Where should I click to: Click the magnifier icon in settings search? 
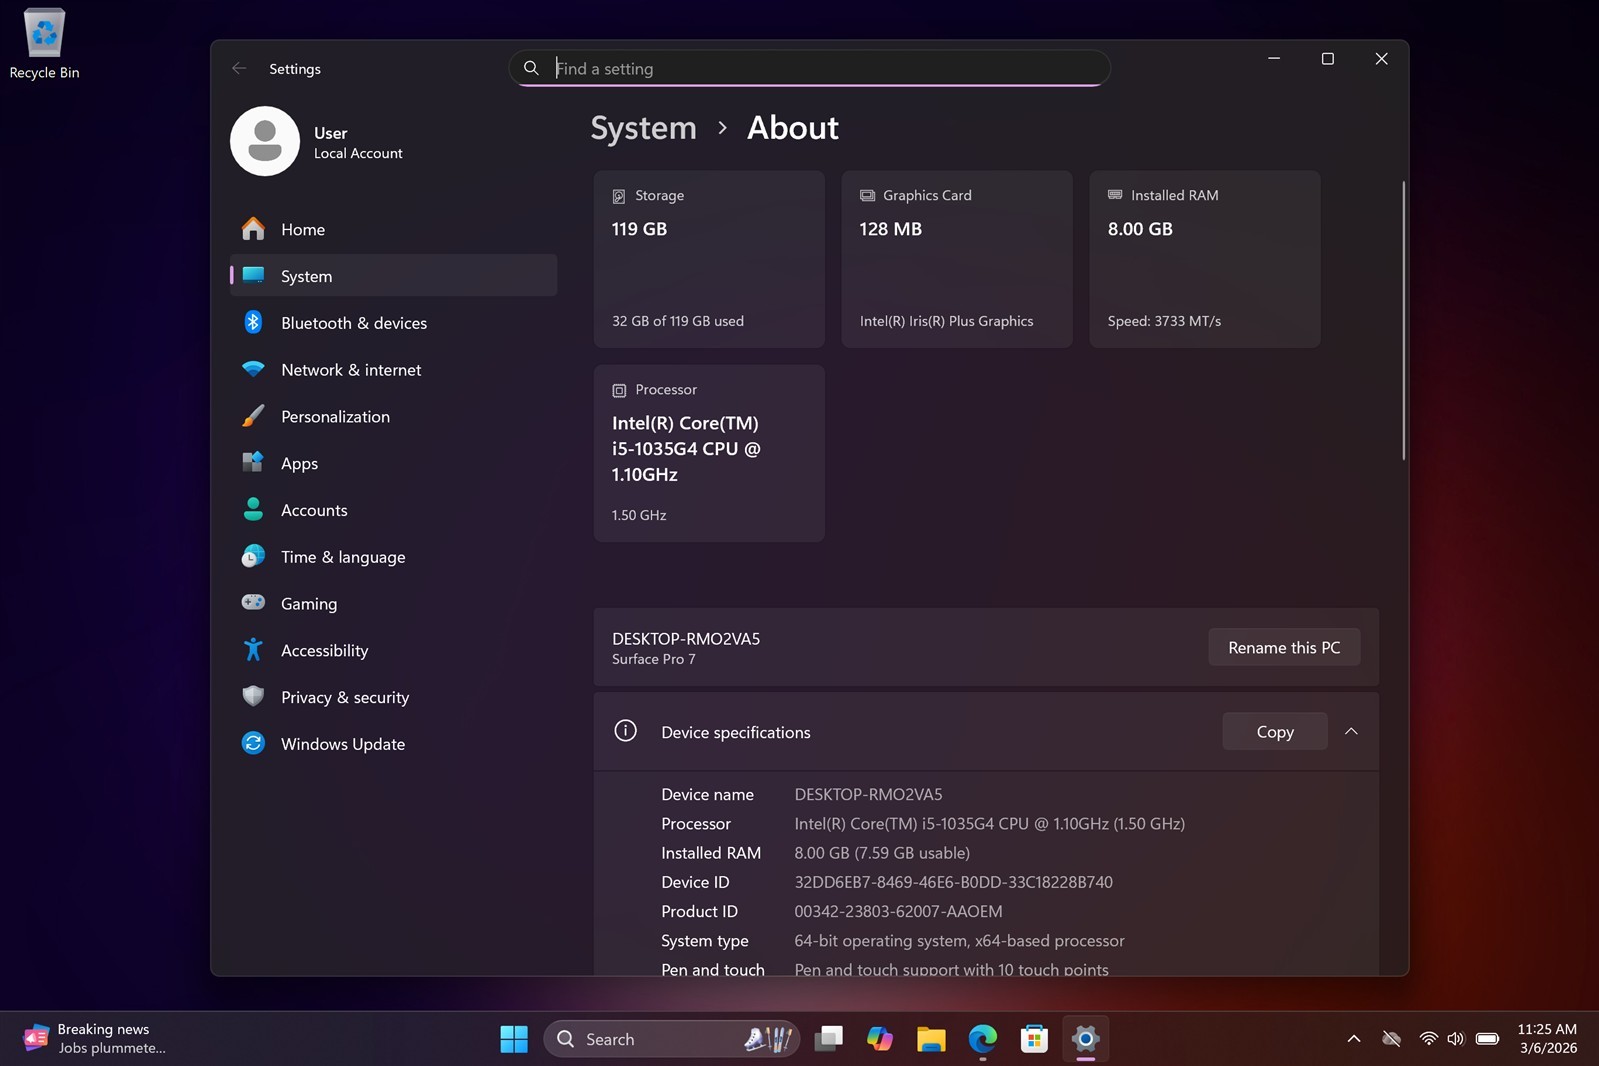pos(531,68)
